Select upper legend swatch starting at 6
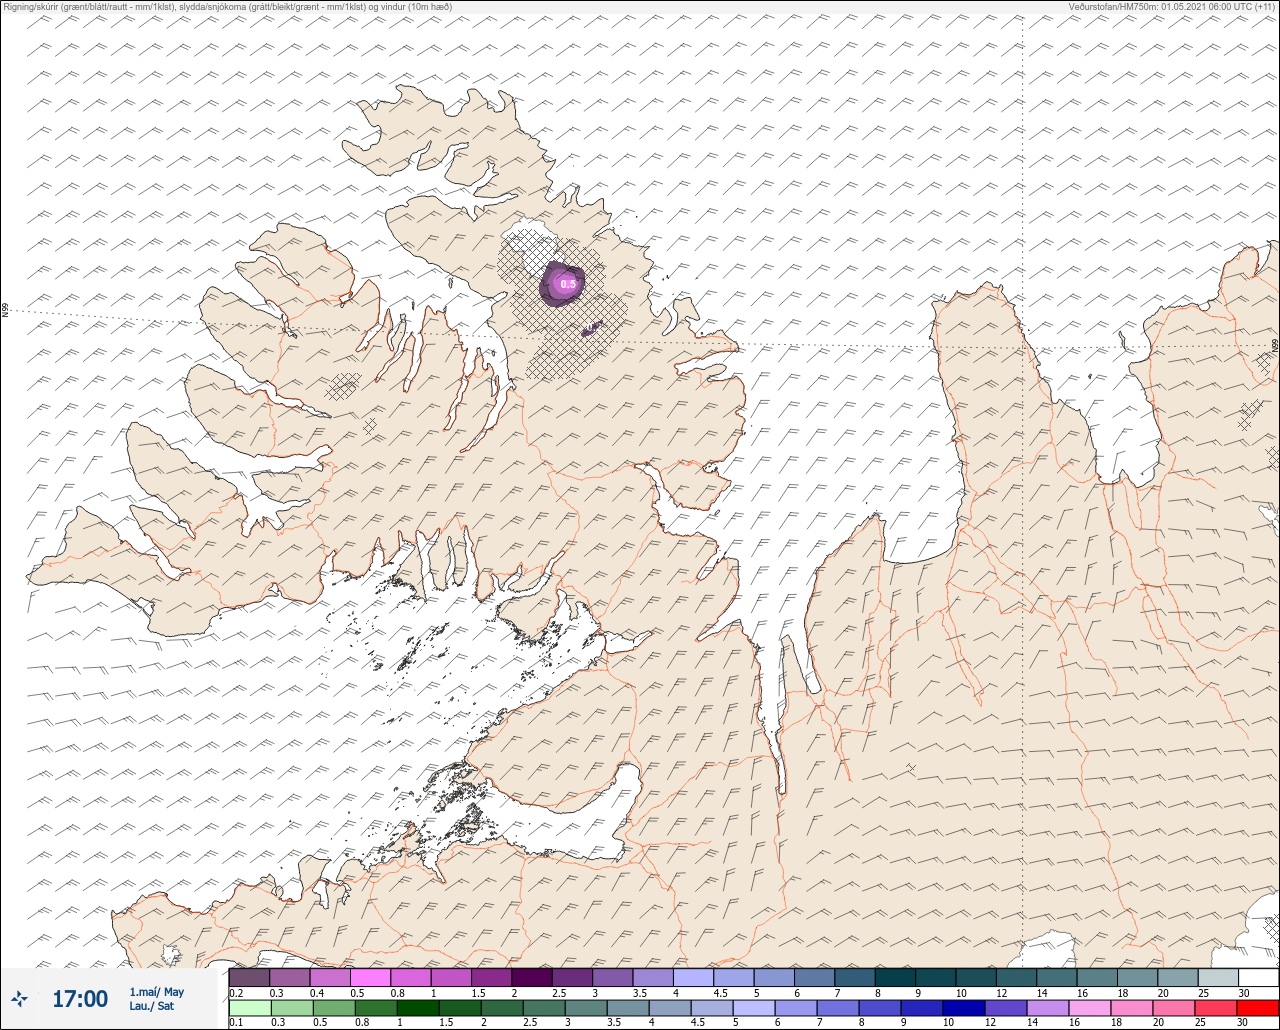1280x1030 pixels. (814, 977)
